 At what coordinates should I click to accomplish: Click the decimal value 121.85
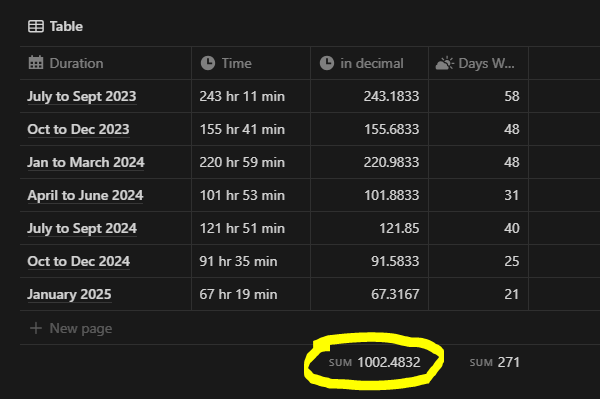coord(399,228)
